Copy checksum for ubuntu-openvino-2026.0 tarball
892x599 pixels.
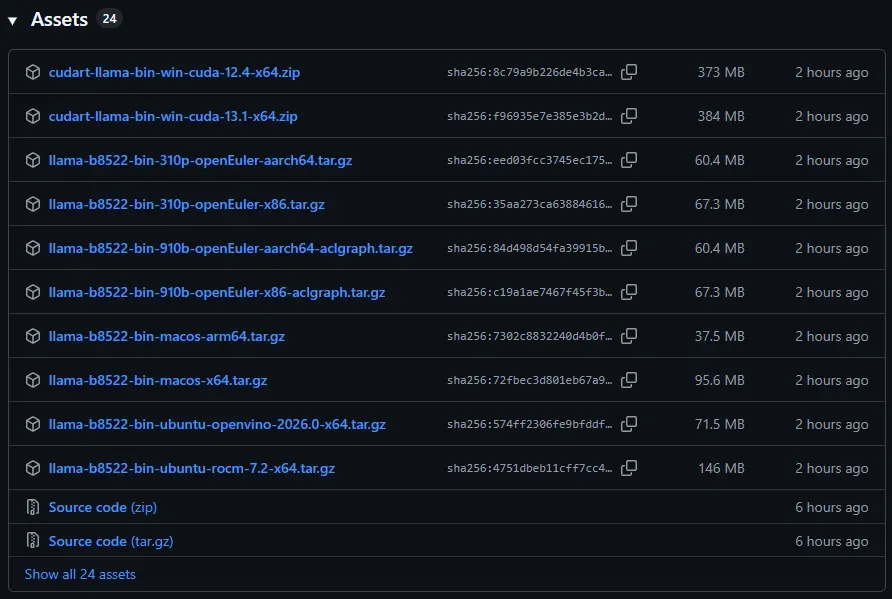point(629,424)
